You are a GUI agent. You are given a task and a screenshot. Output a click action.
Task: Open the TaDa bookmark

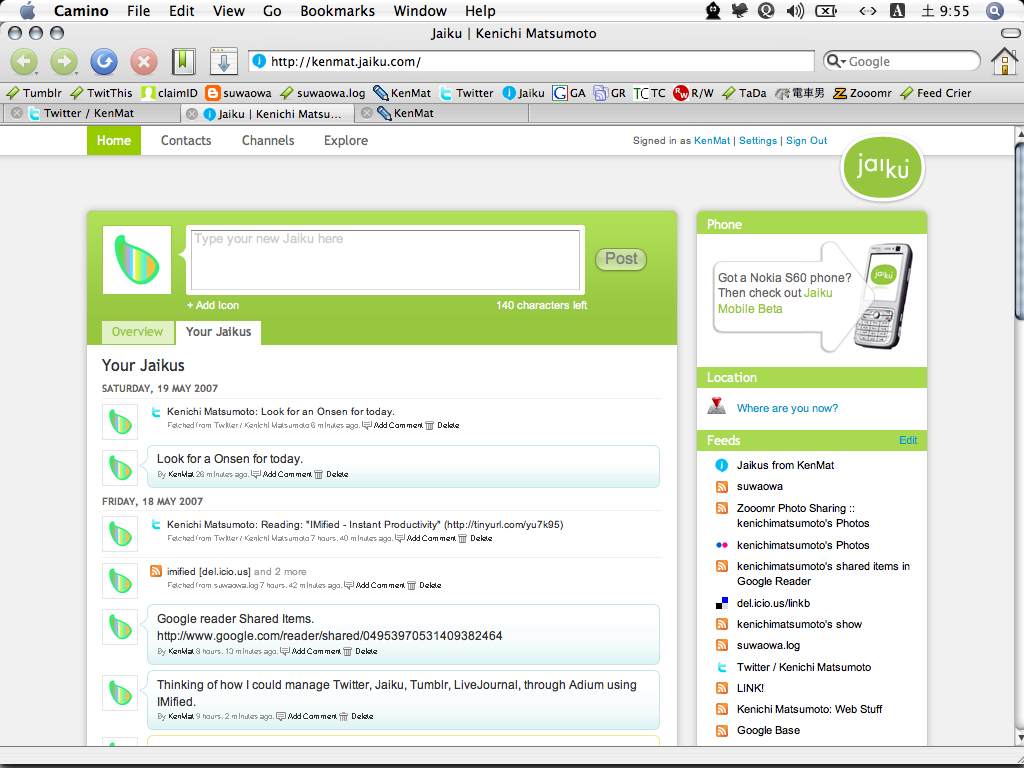[x=744, y=93]
